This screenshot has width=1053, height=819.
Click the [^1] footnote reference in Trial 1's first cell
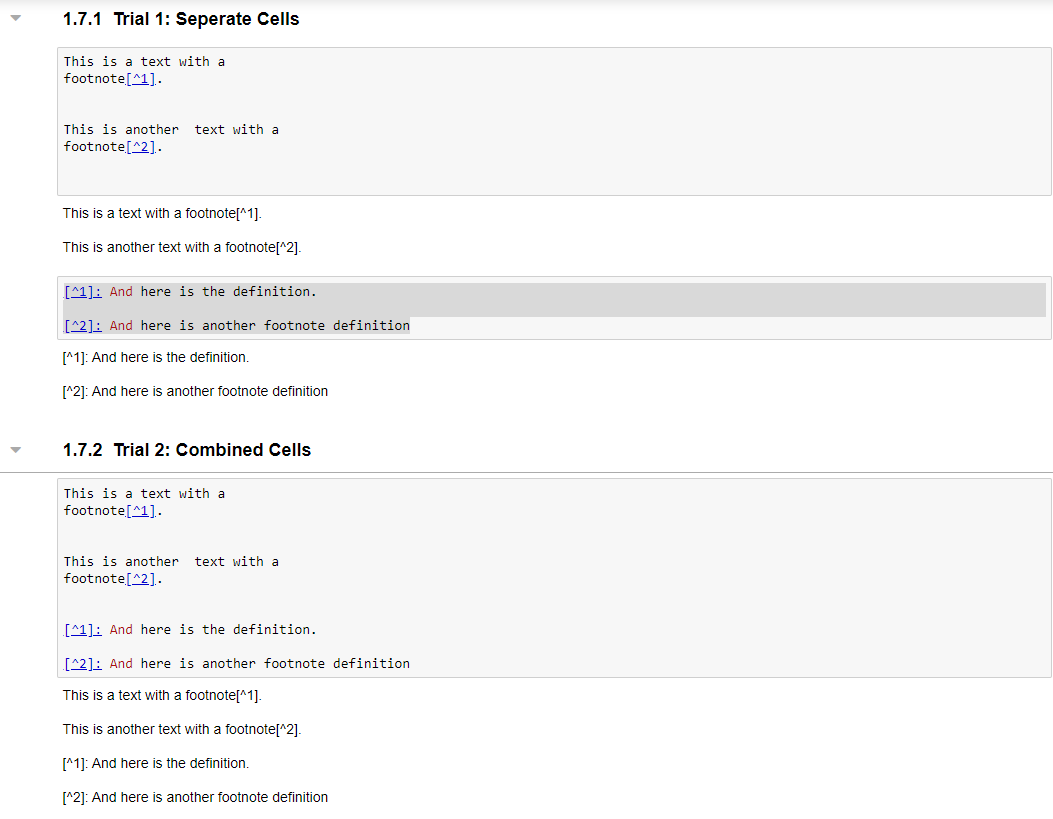tap(141, 79)
